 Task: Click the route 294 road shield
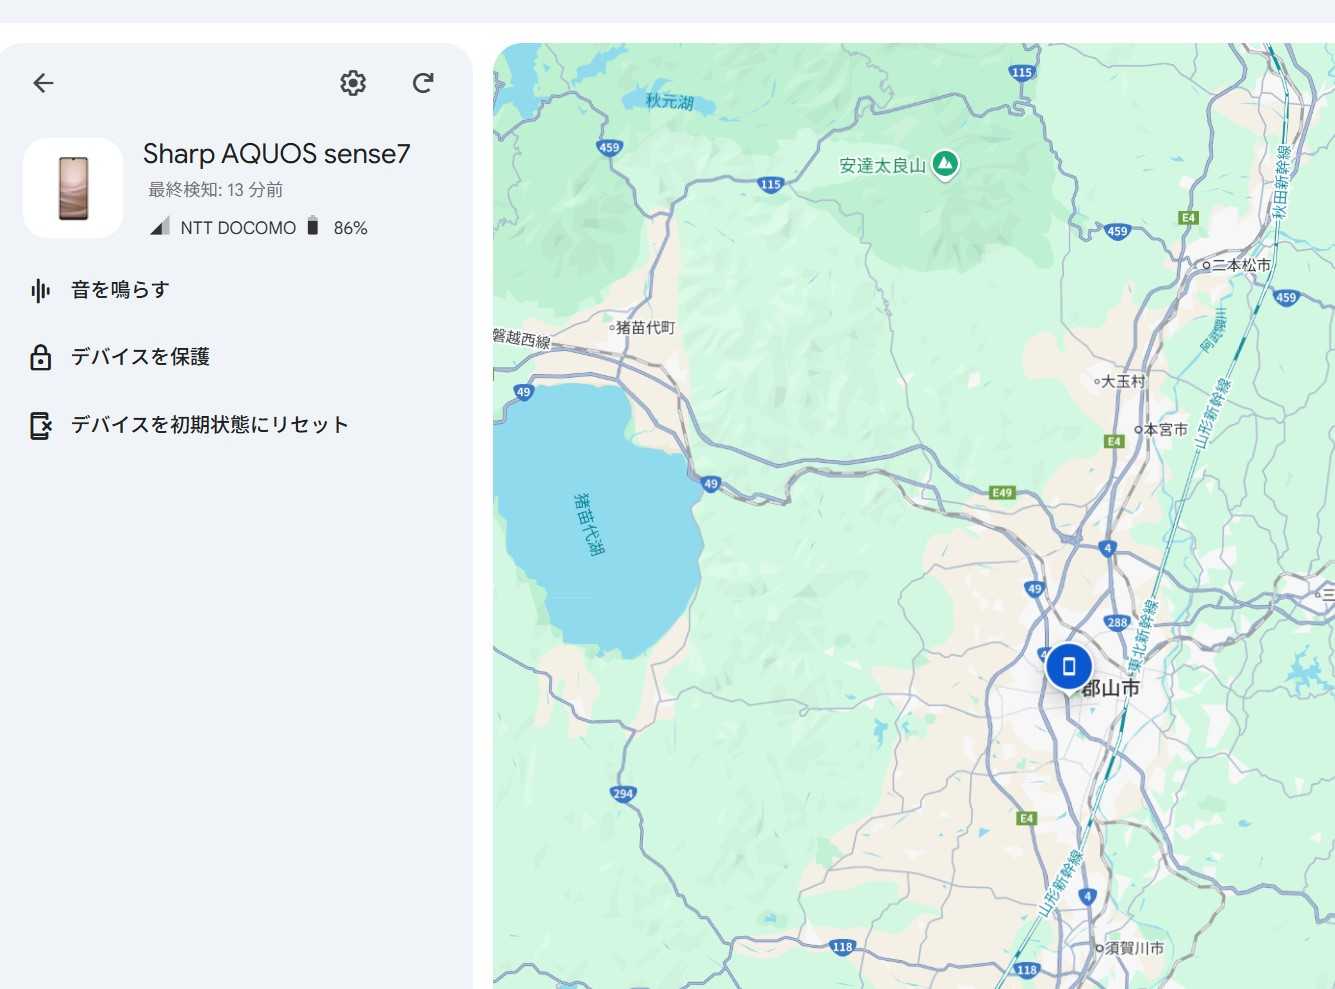pyautogui.click(x=623, y=794)
